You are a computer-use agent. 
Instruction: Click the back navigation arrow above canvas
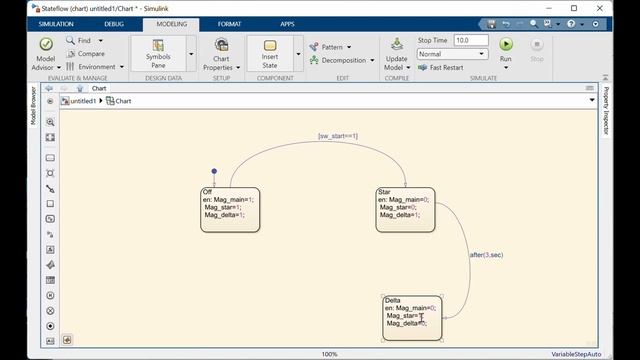[49, 88]
